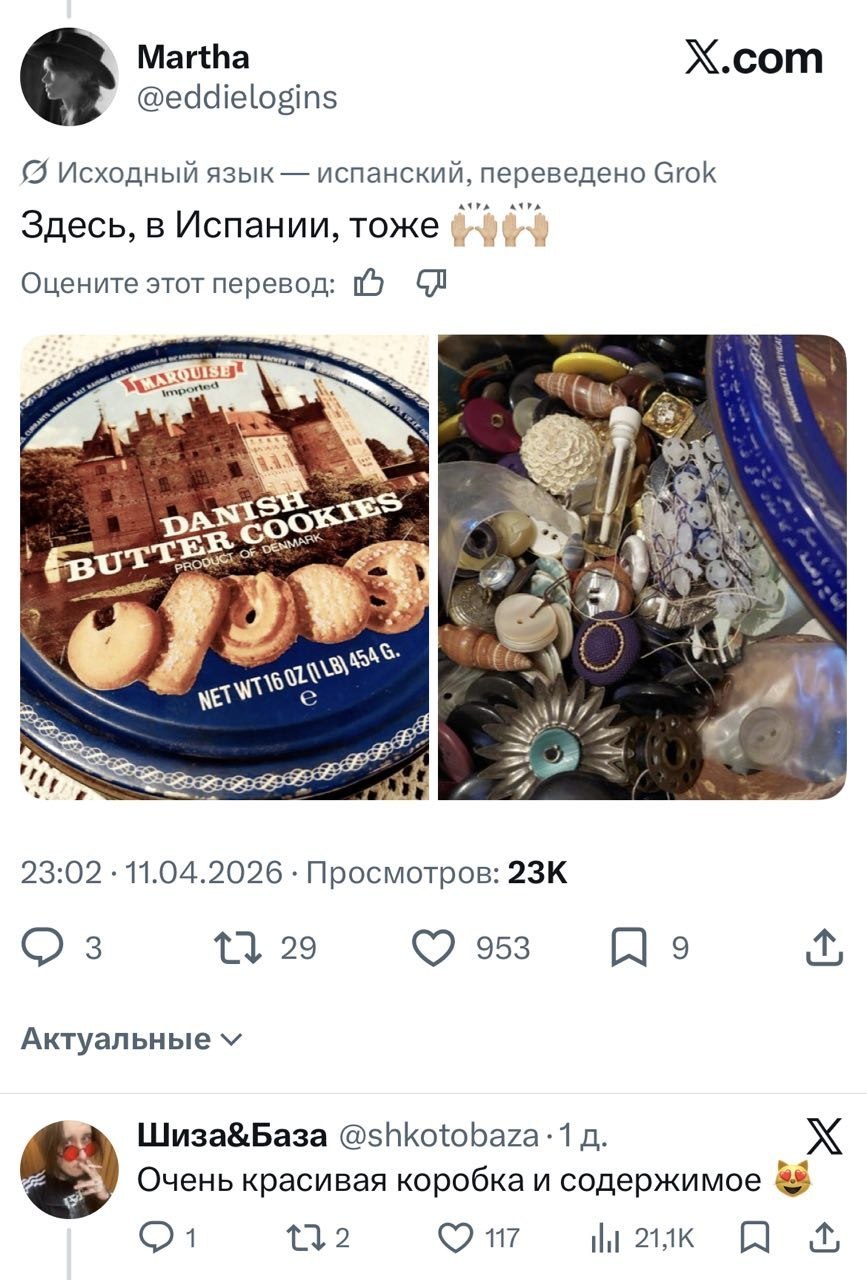Rate the translation with the thumbs up
Image resolution: width=867 pixels, height=1280 pixels.
[369, 284]
